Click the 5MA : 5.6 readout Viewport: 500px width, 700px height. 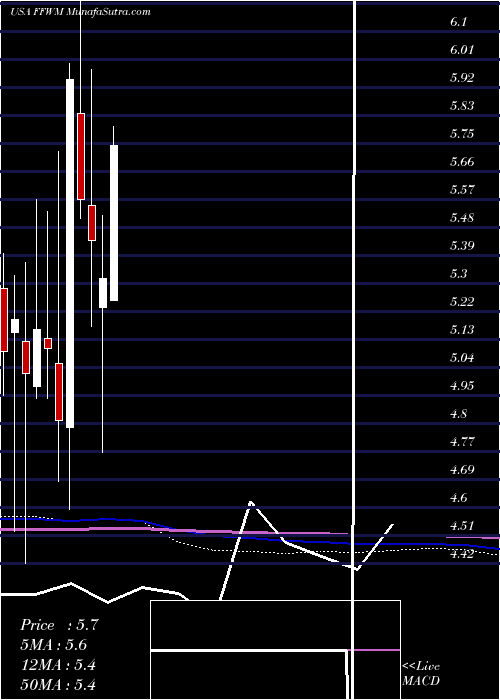54,645
